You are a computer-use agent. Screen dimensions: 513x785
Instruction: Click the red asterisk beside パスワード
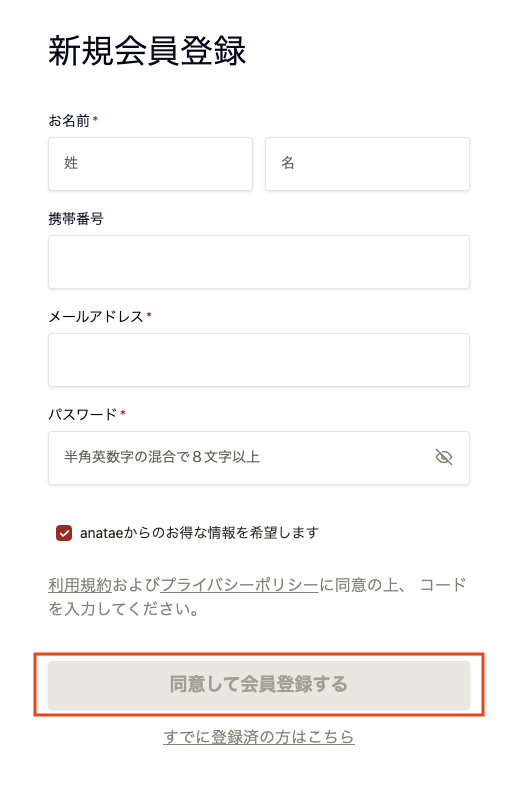123,413
